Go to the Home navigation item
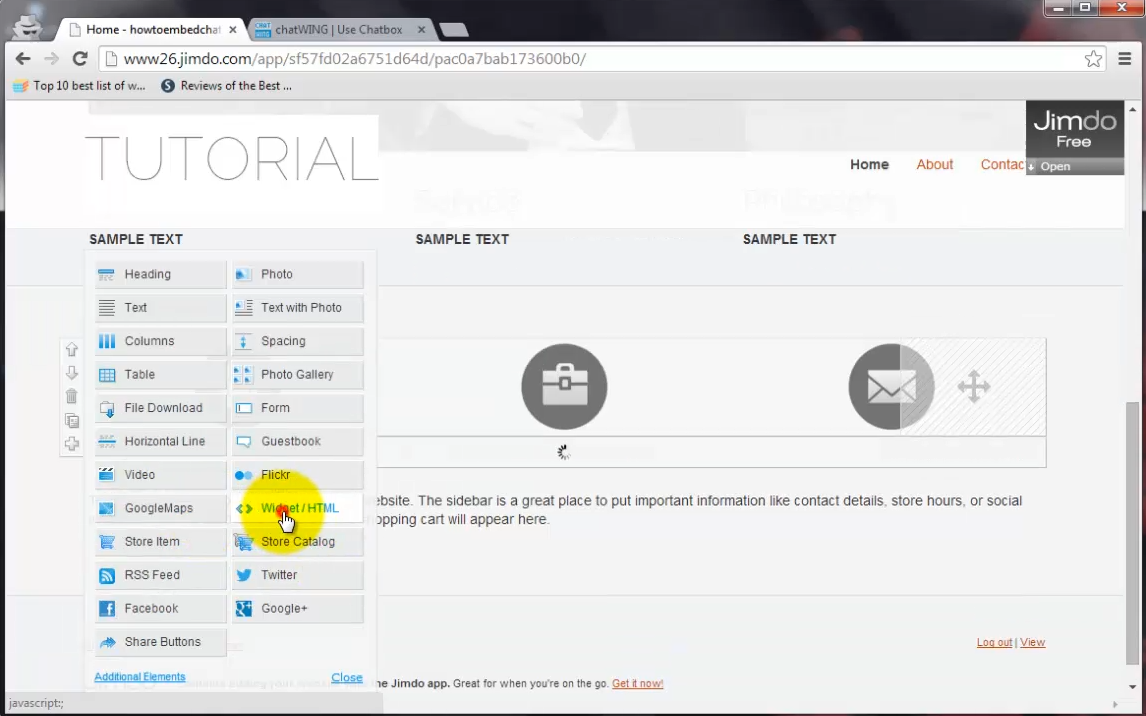This screenshot has width=1146, height=716. pos(869,164)
